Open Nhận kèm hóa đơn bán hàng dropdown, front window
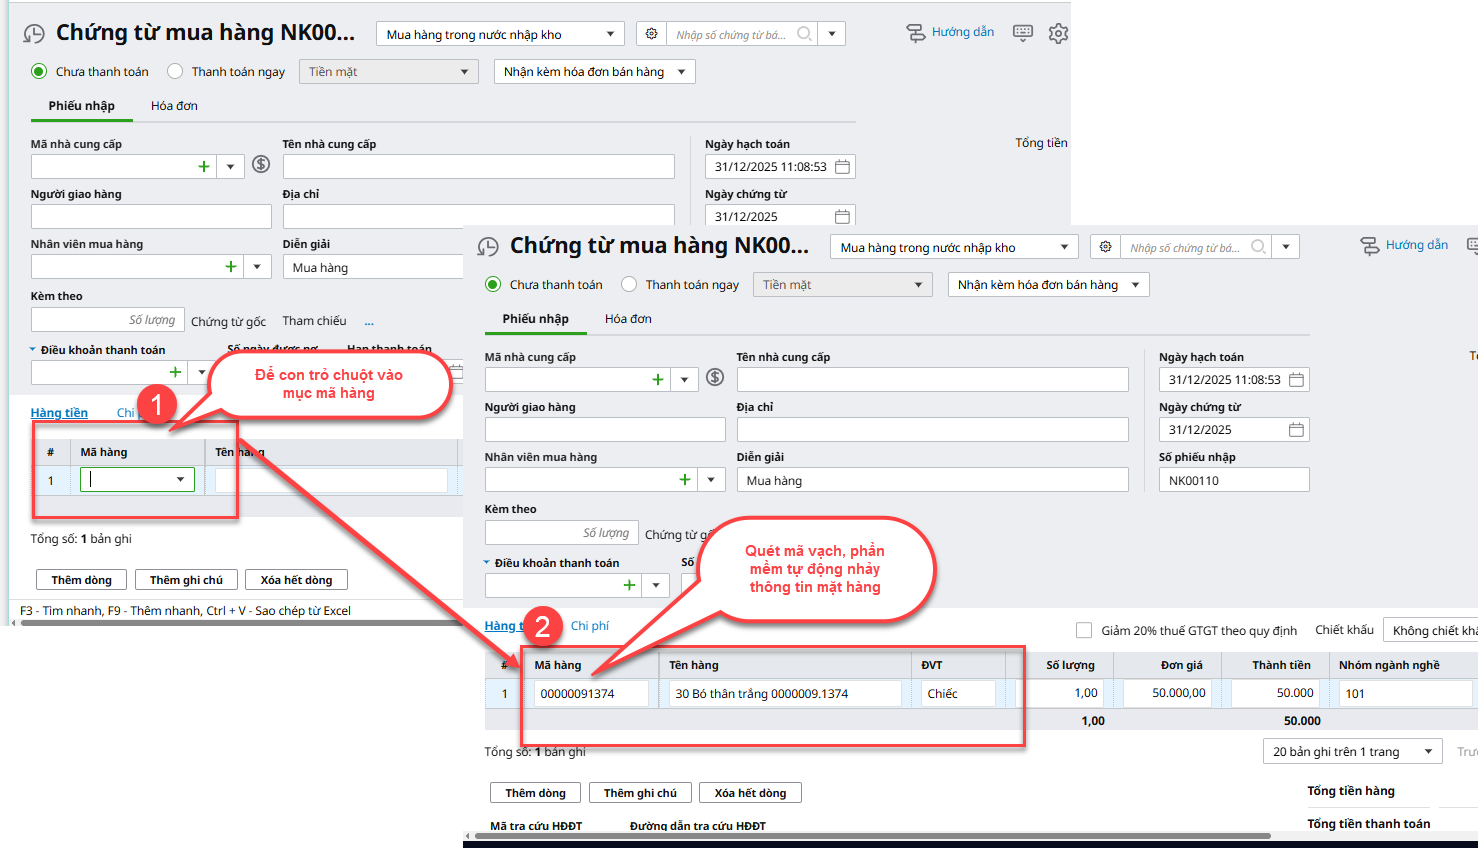The image size is (1478, 848). [1048, 285]
